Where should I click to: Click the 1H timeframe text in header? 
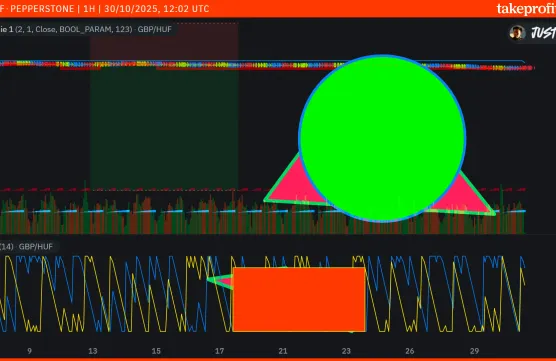[x=89, y=9]
